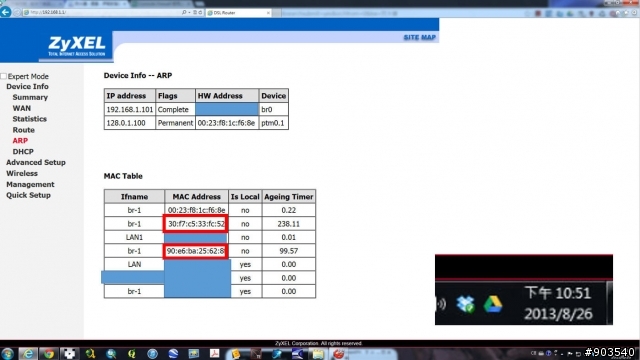Click the ZyXEL logo

pyautogui.click(x=77, y=46)
